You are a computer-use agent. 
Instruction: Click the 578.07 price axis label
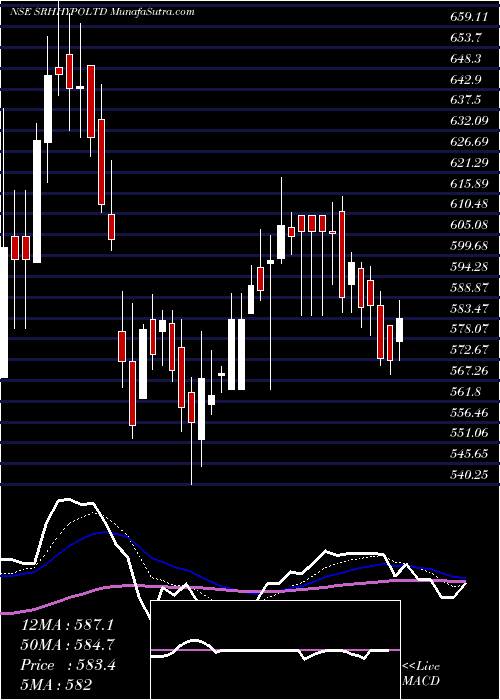point(467,329)
